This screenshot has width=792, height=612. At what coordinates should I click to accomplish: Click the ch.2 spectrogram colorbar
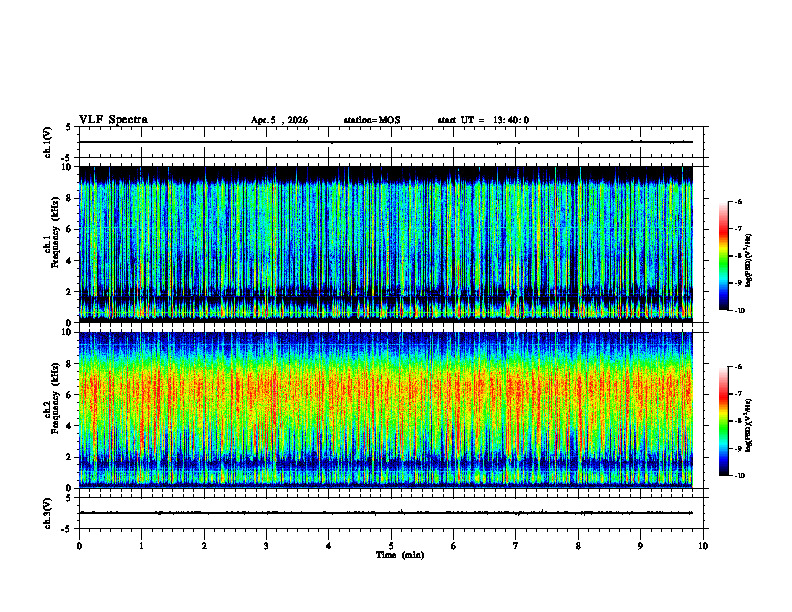coord(723,421)
